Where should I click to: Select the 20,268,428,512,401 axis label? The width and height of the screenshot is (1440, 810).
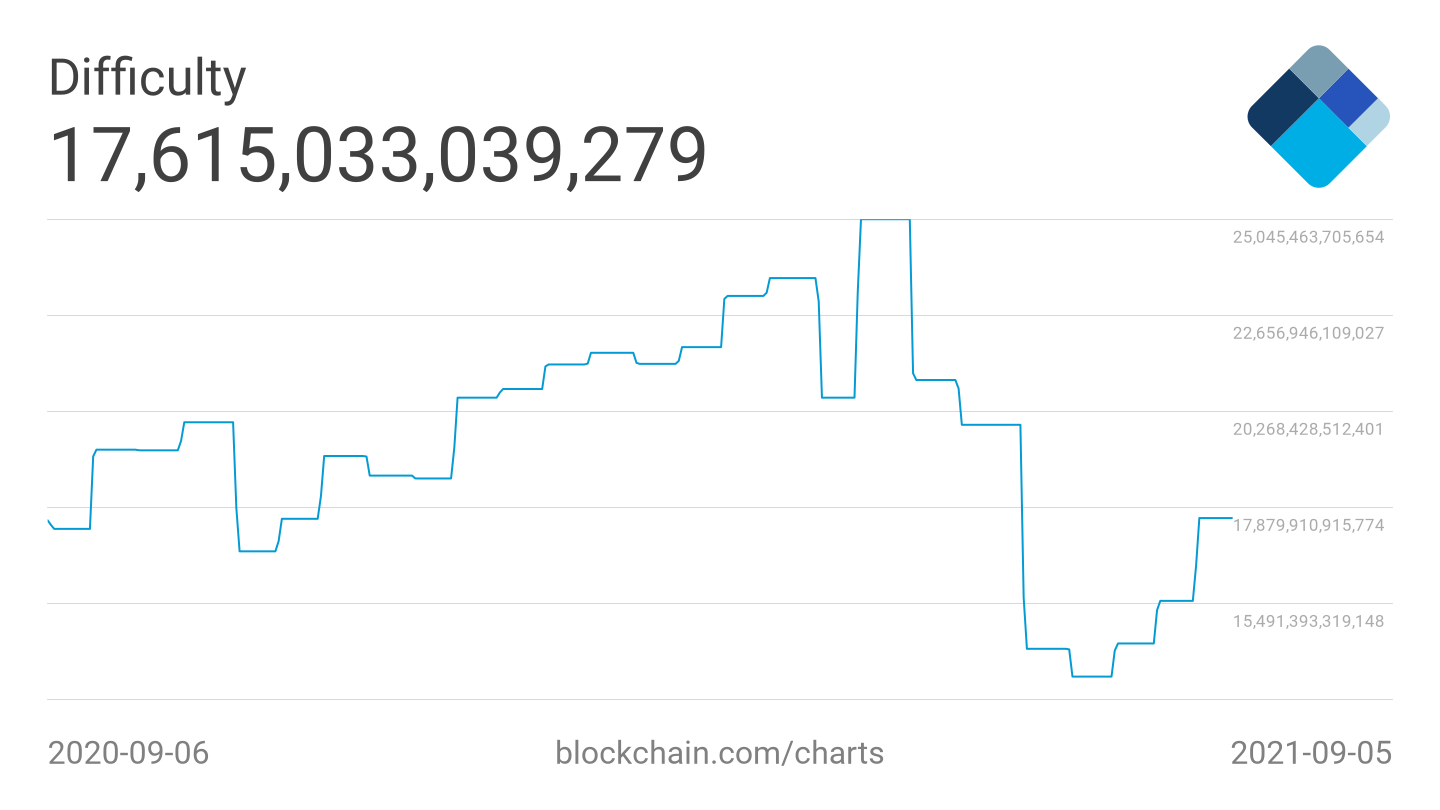[1308, 429]
